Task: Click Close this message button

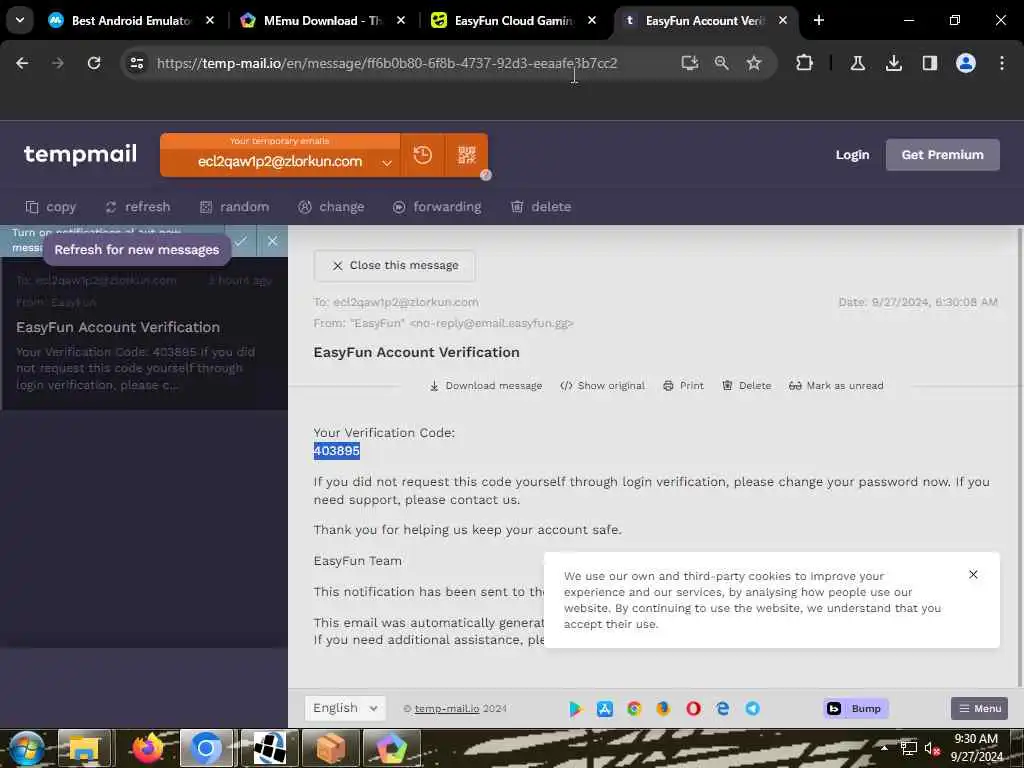Action: tap(394, 266)
